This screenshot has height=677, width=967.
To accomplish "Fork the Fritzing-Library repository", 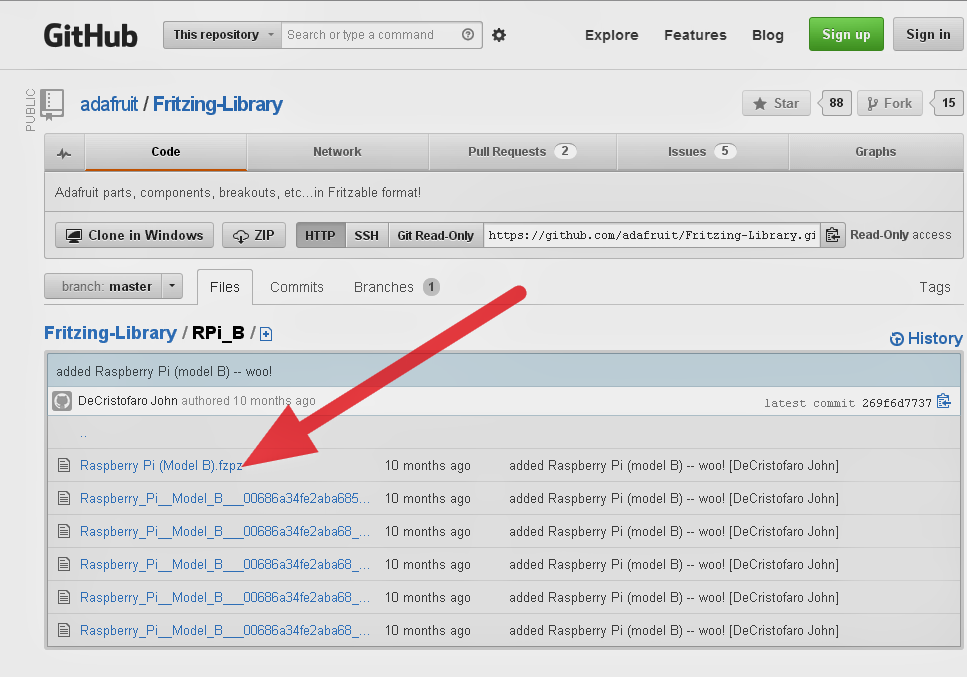I will [890, 104].
